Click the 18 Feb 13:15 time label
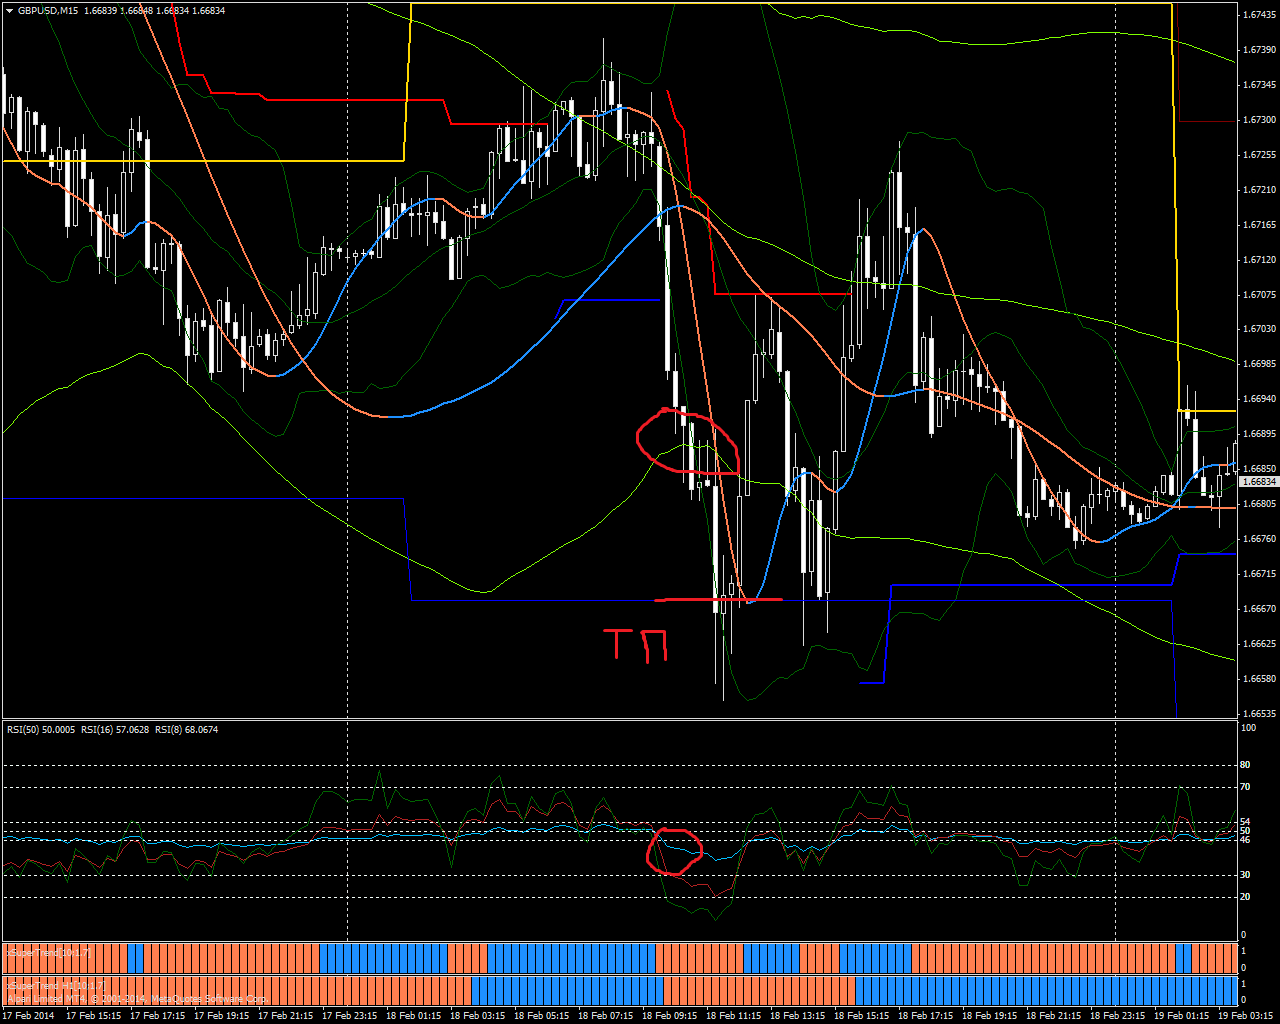The image size is (1280, 1024). coord(797,1015)
